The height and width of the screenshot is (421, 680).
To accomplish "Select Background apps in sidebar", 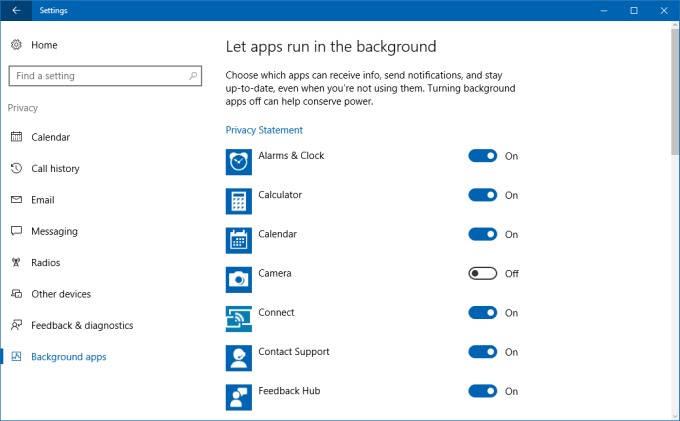I will point(69,357).
